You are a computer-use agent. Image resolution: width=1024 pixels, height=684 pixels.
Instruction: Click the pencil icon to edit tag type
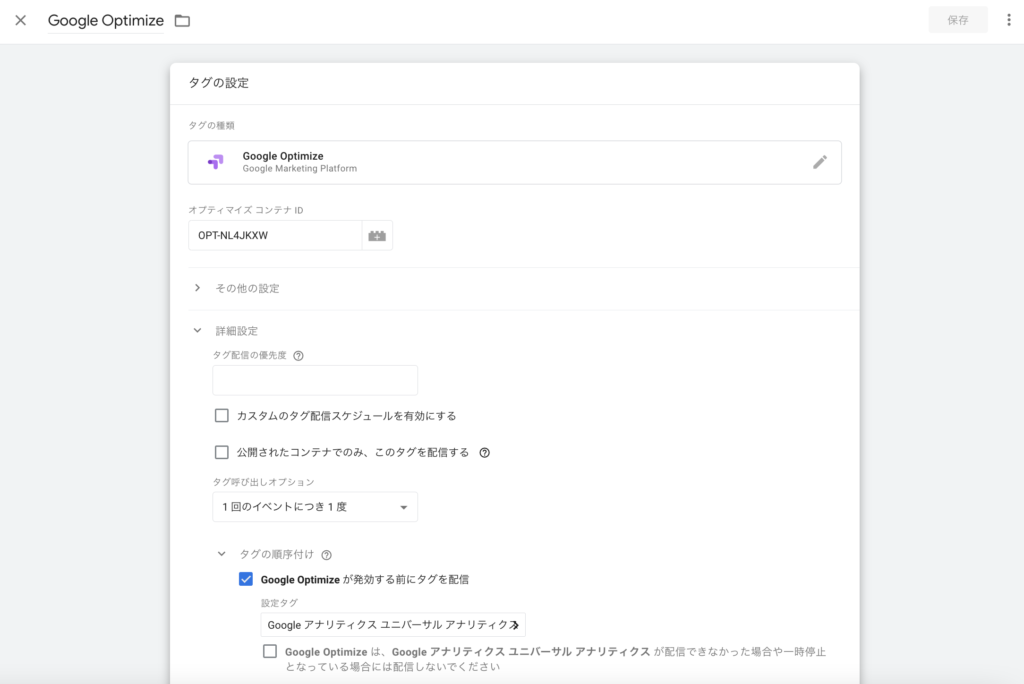(x=820, y=162)
